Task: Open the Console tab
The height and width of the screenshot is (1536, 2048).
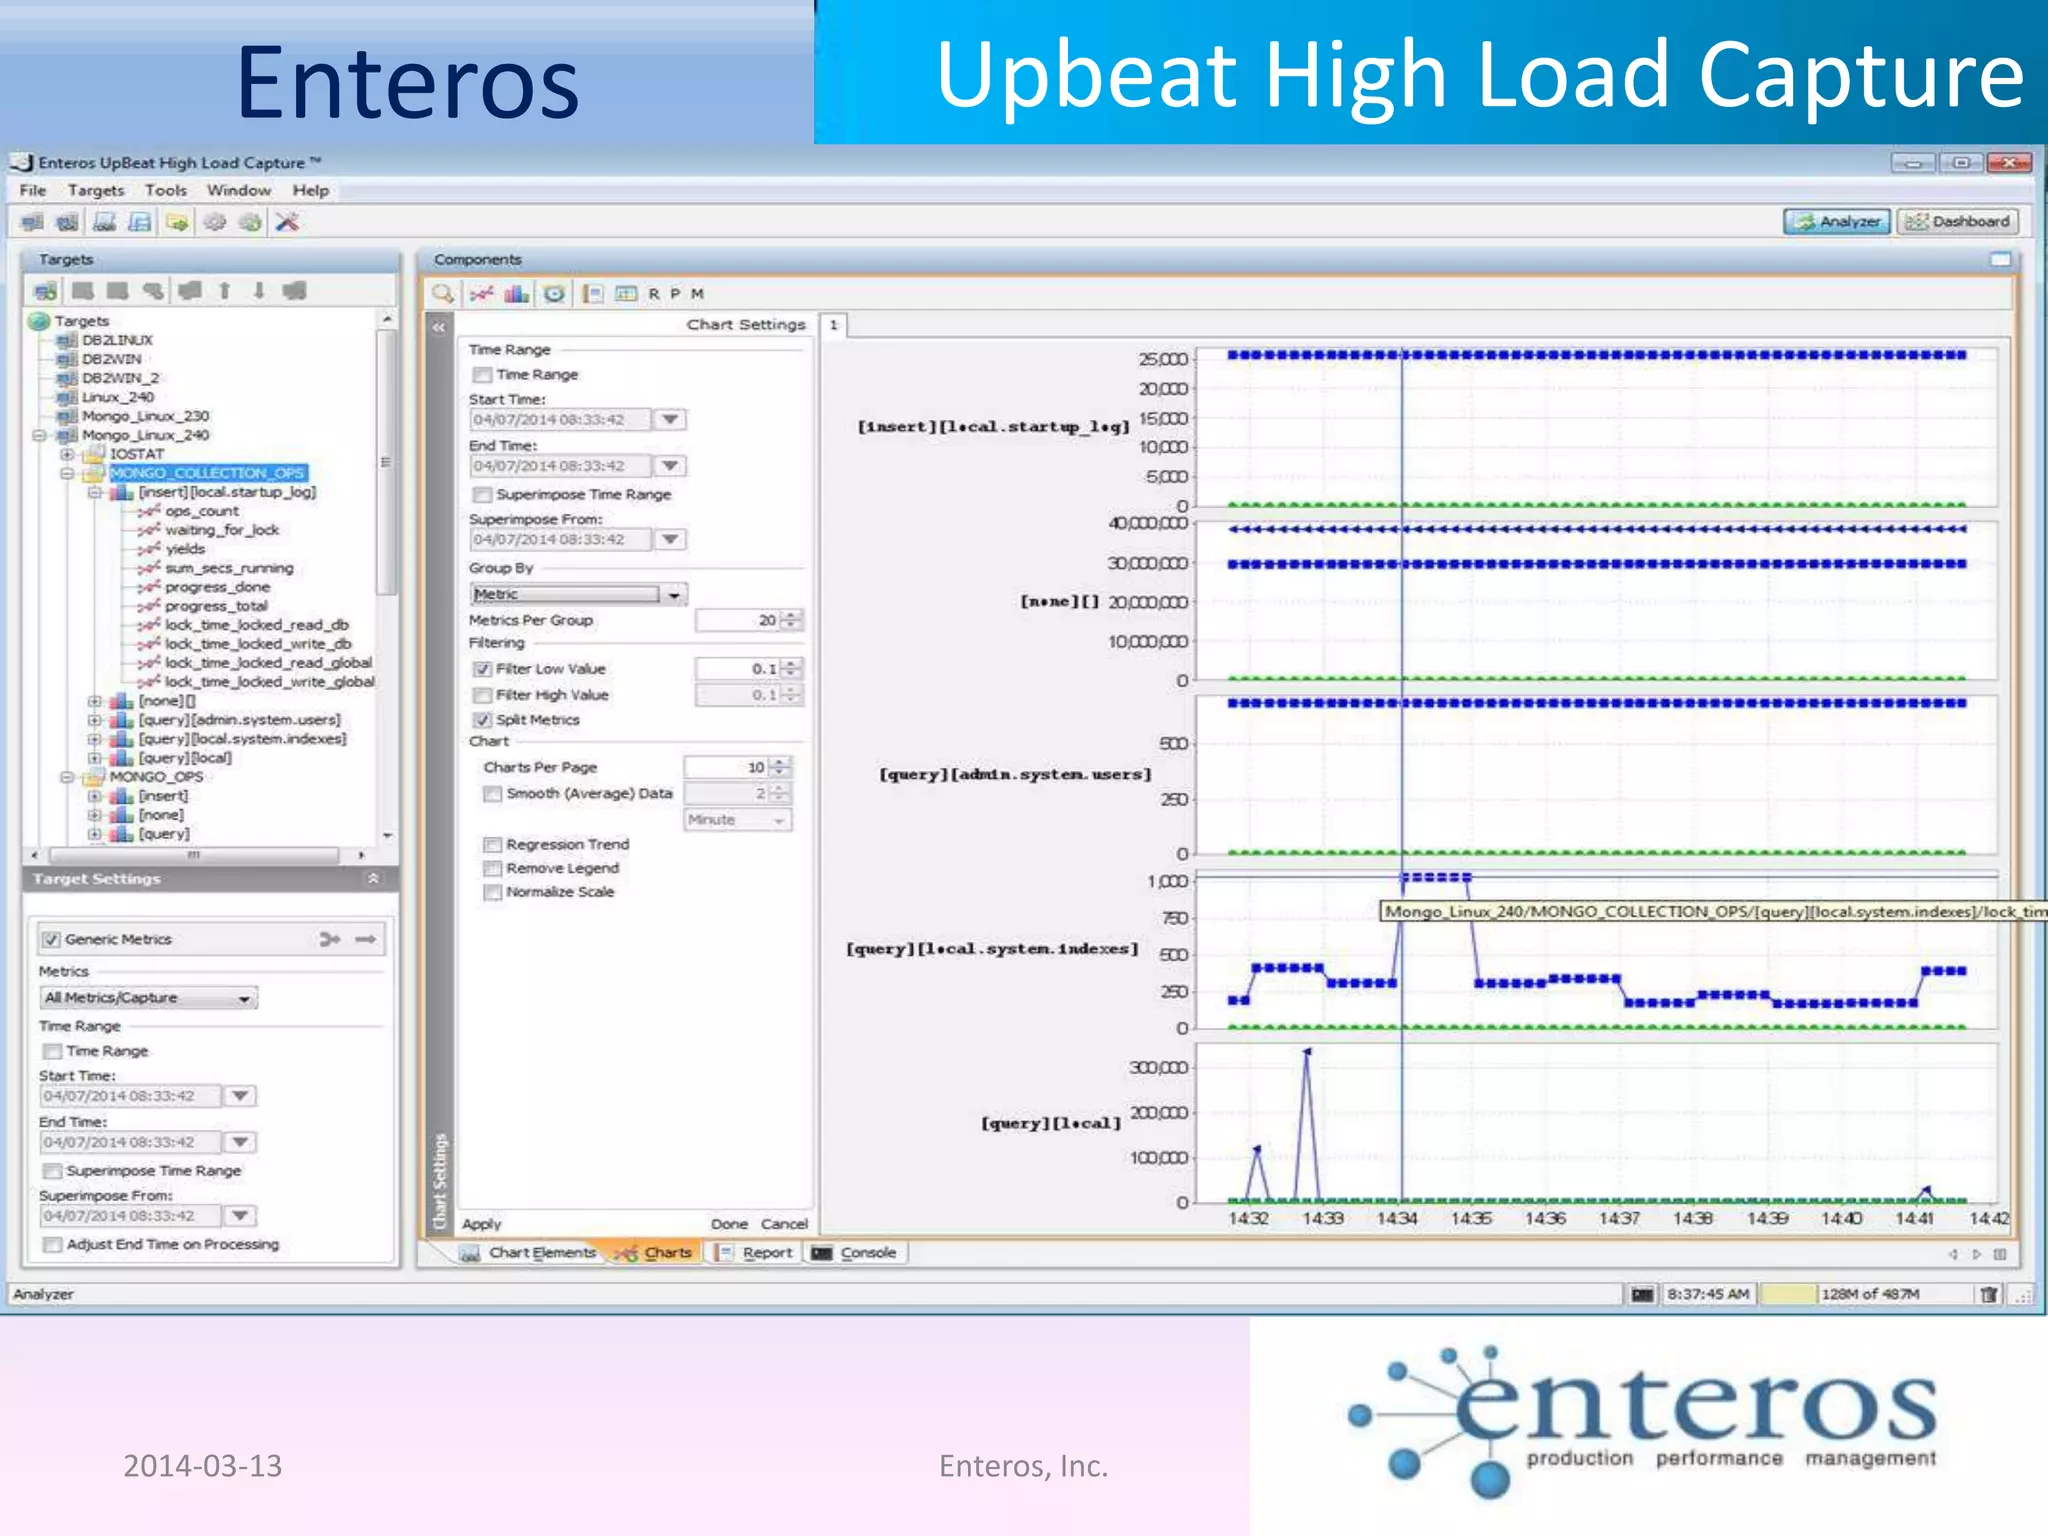Action: point(855,1253)
